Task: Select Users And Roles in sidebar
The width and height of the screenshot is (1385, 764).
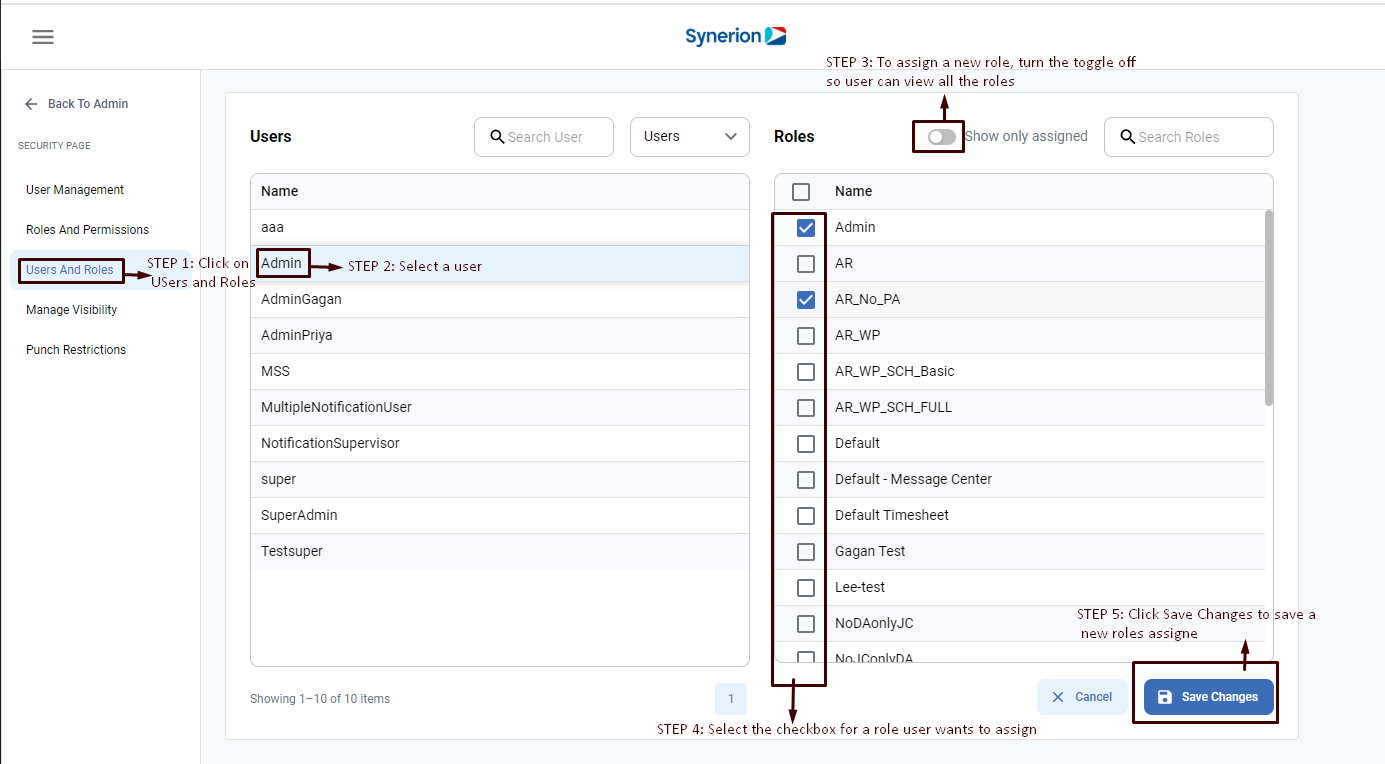Action: [70, 270]
